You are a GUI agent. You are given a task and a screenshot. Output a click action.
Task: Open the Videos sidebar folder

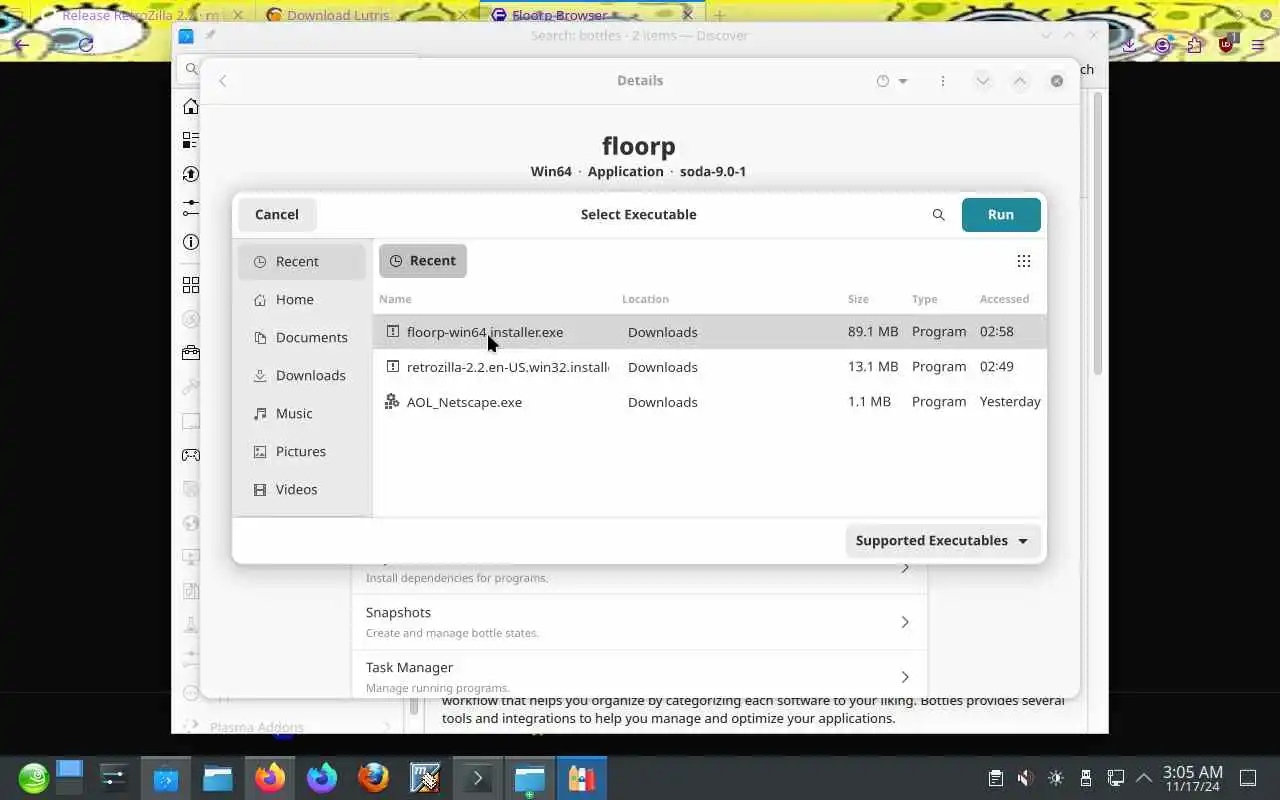coord(302,490)
